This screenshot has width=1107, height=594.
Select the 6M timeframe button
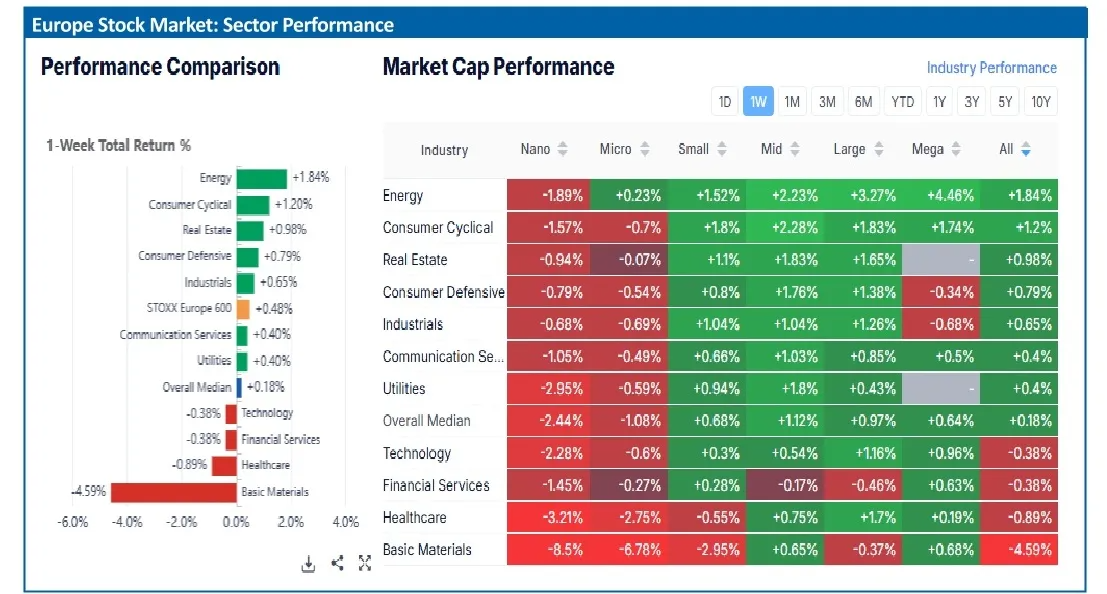(x=863, y=101)
